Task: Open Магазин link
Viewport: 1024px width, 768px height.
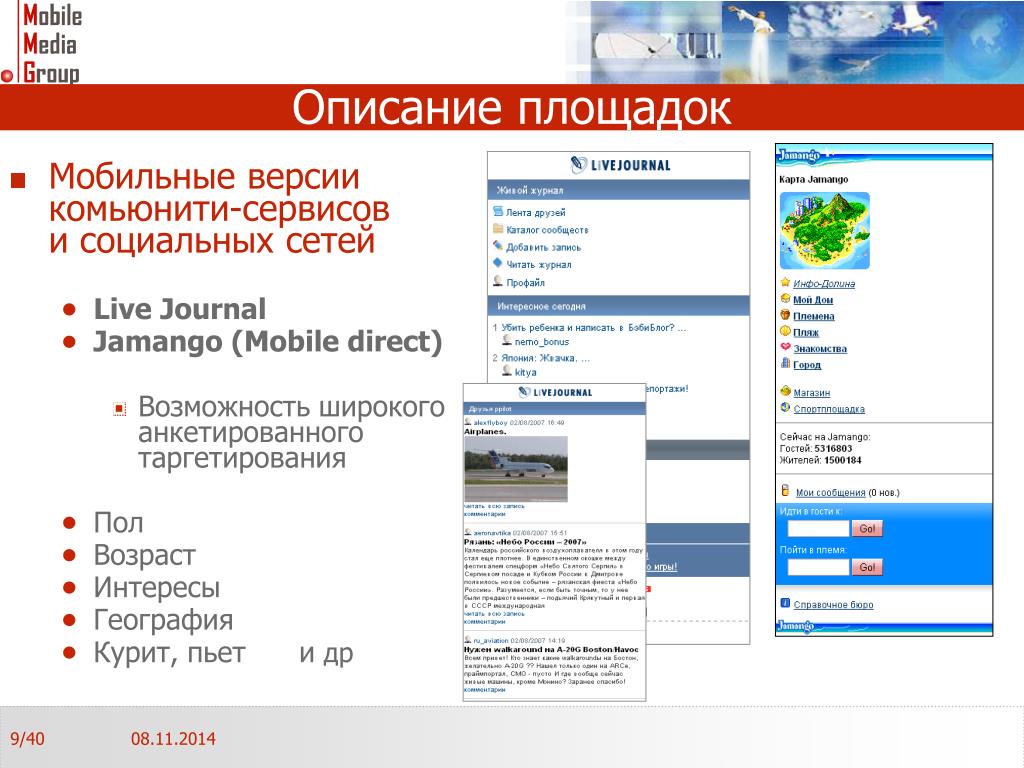Action: [812, 392]
